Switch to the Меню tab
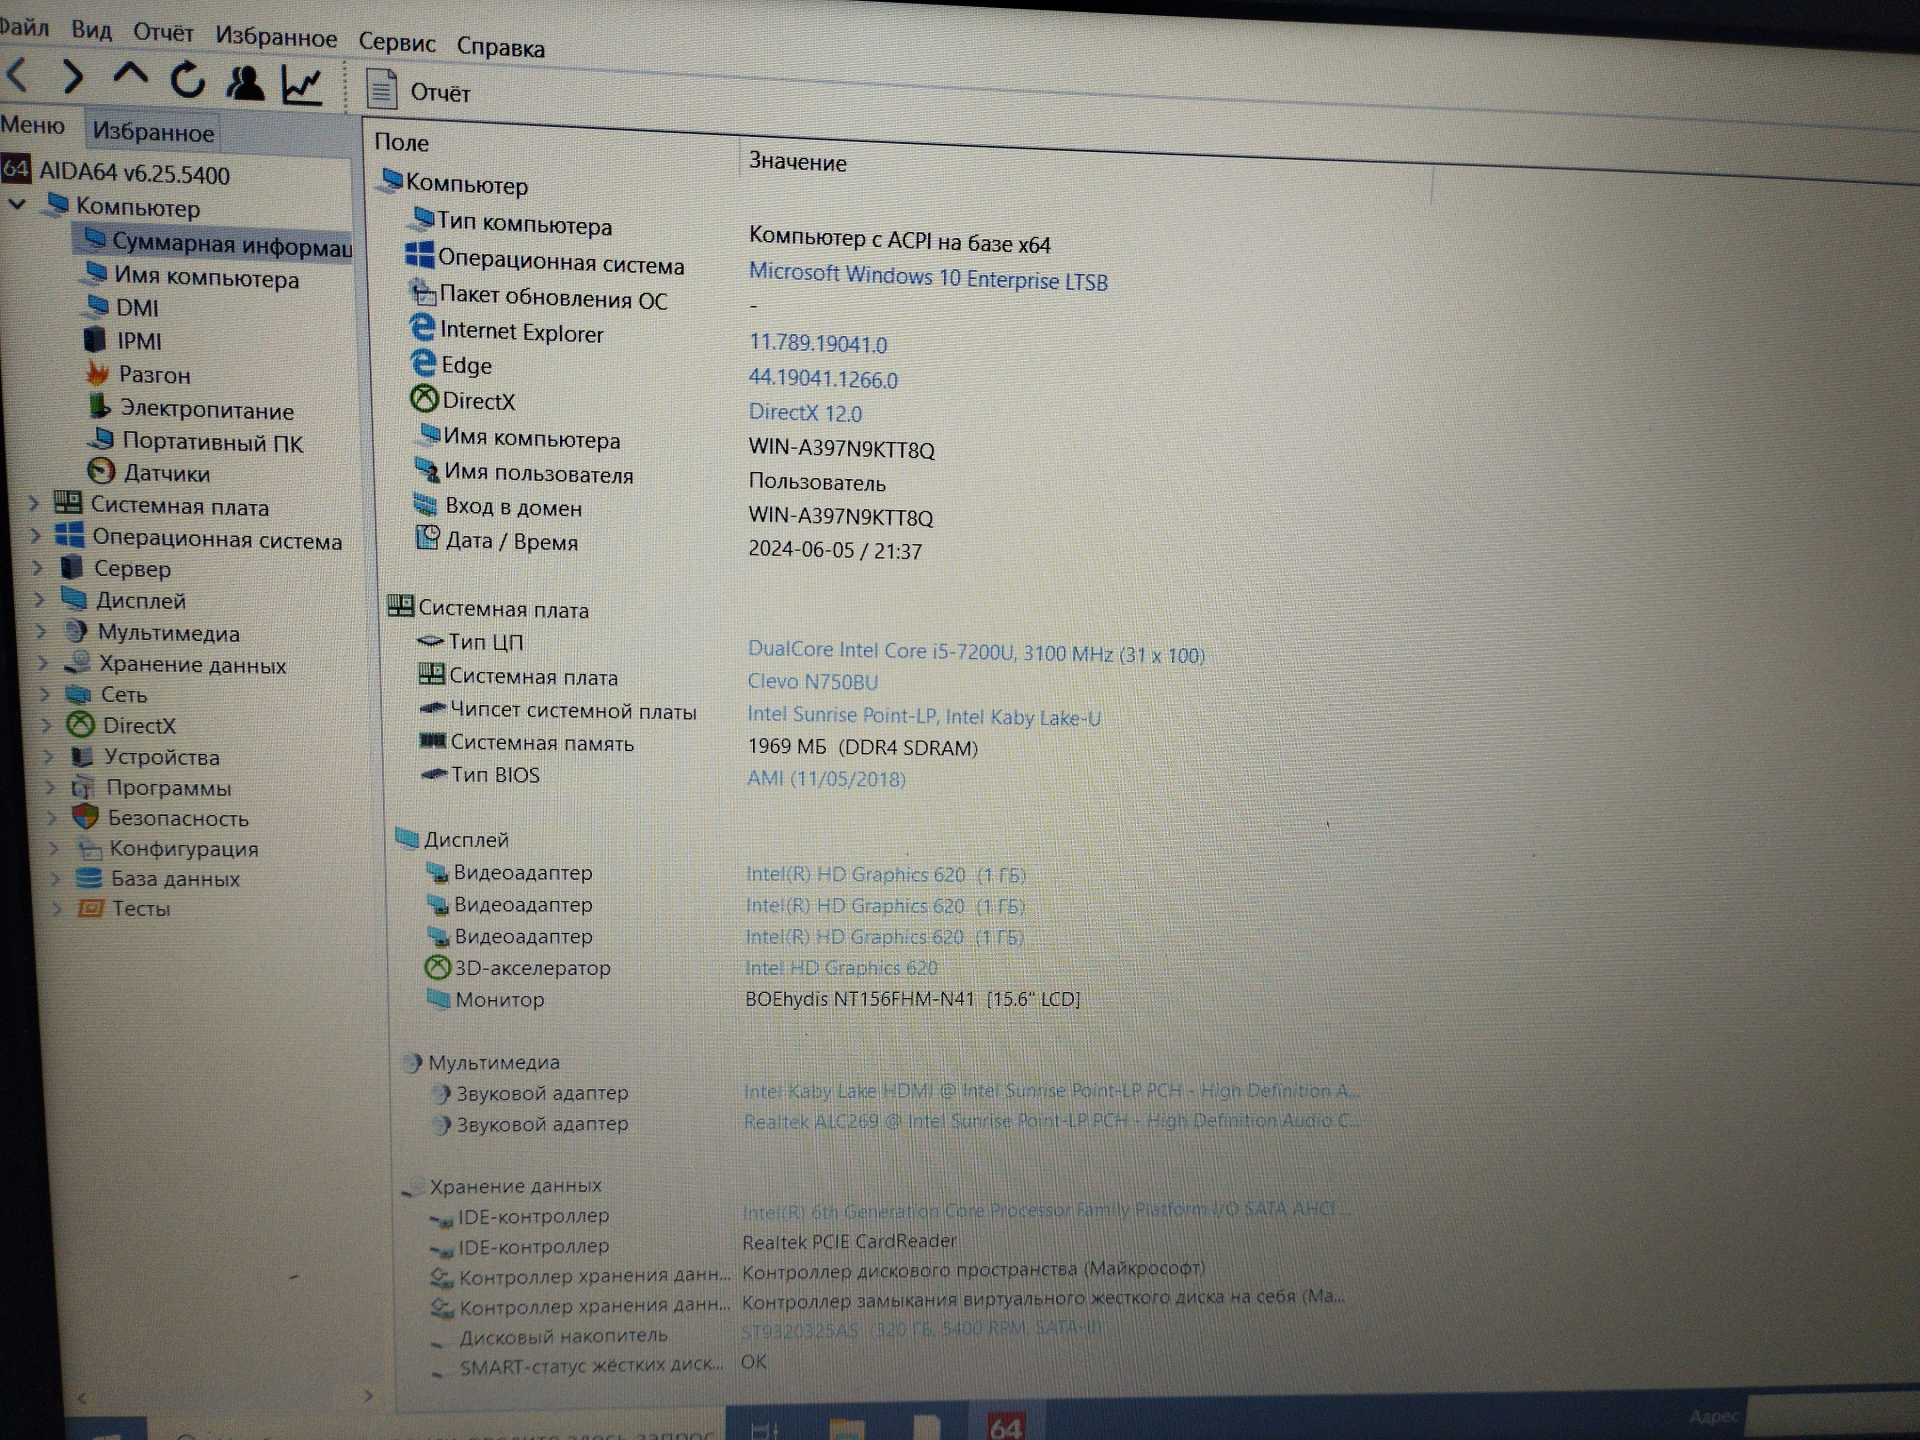The width and height of the screenshot is (1920, 1440). [x=33, y=125]
